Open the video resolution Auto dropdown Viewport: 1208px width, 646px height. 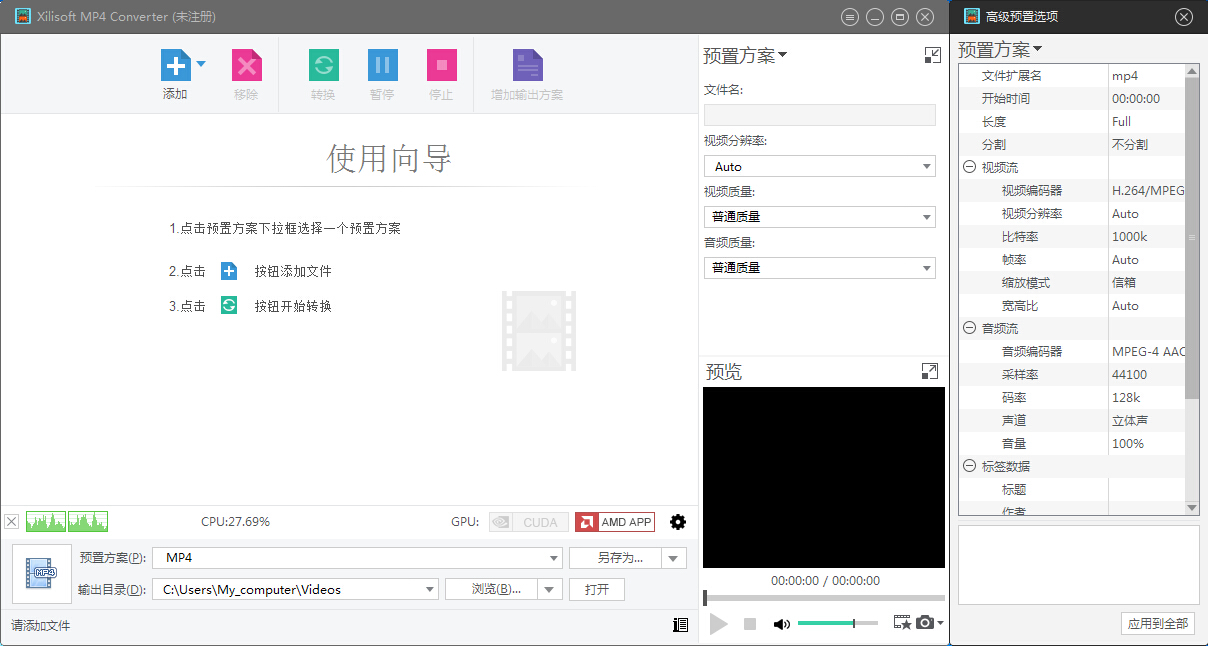pyautogui.click(x=819, y=167)
